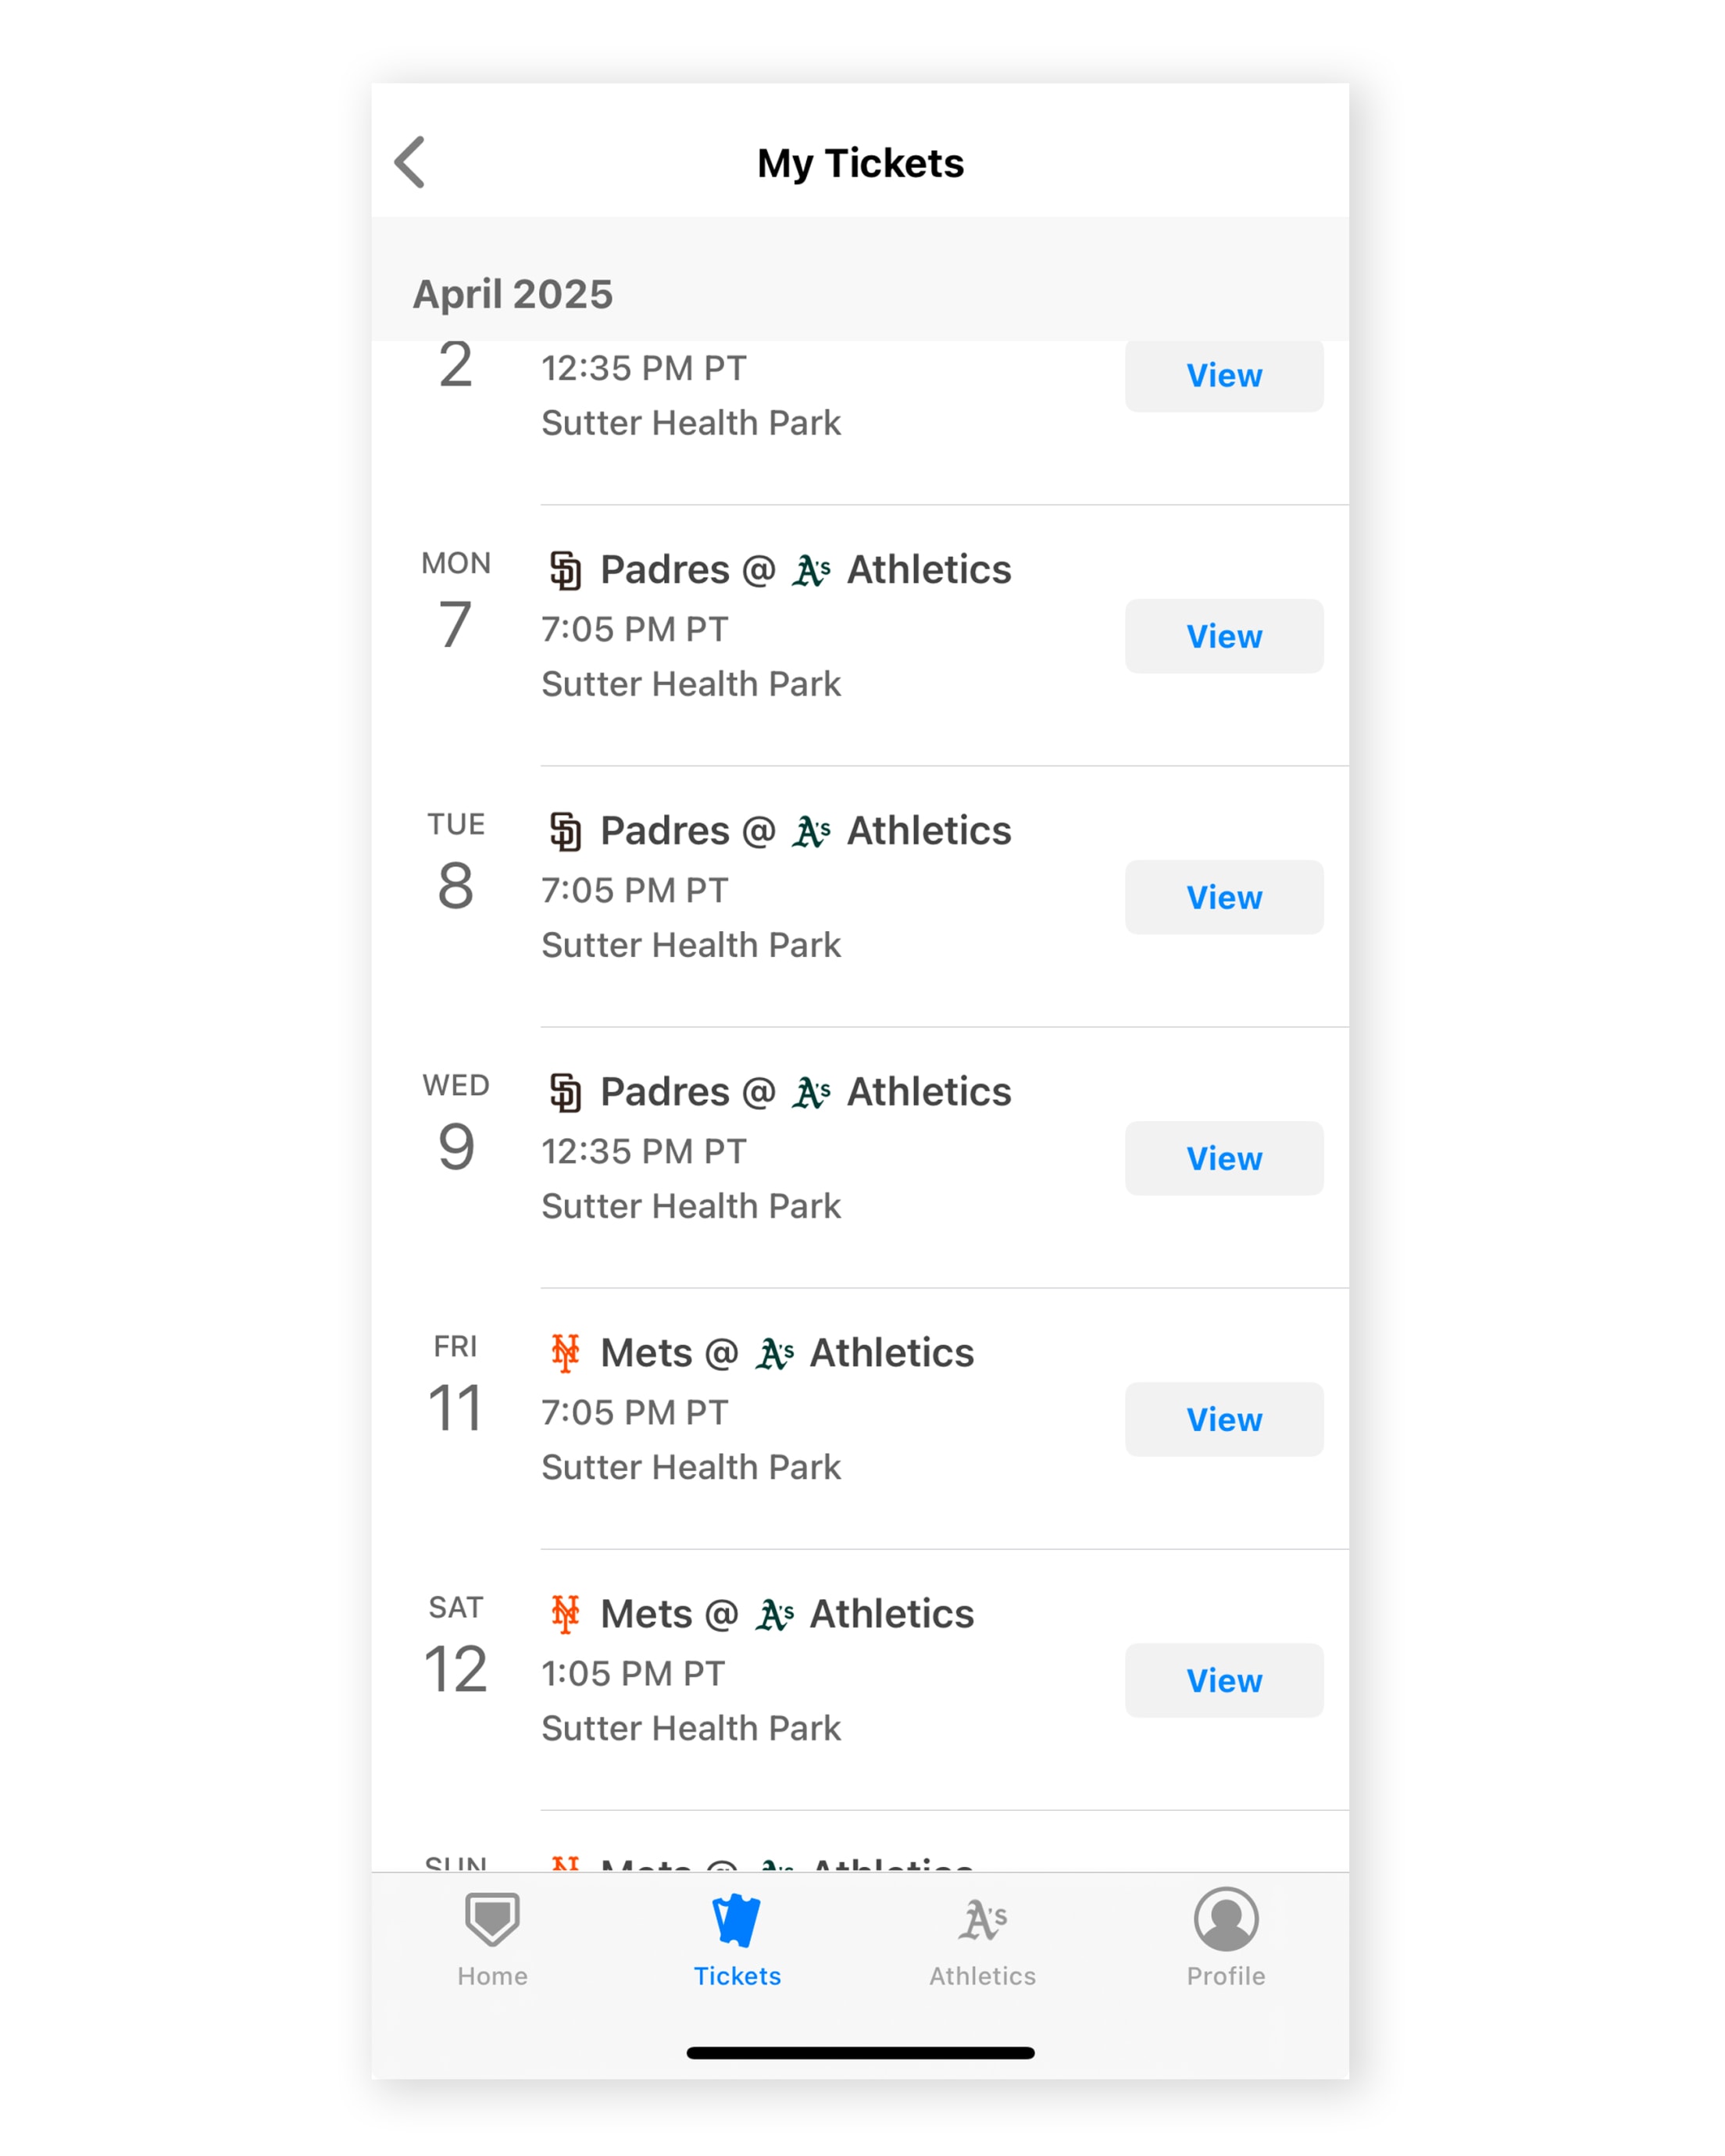
Task: Open the Athletics A's logo tab
Action: 982,1920
